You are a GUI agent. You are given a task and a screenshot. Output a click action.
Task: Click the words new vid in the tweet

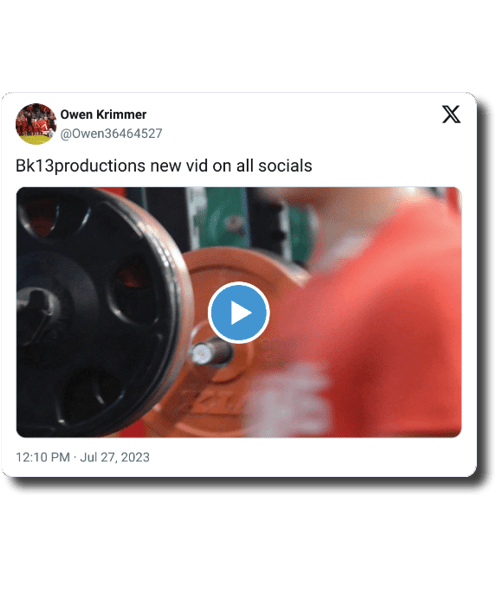179,166
